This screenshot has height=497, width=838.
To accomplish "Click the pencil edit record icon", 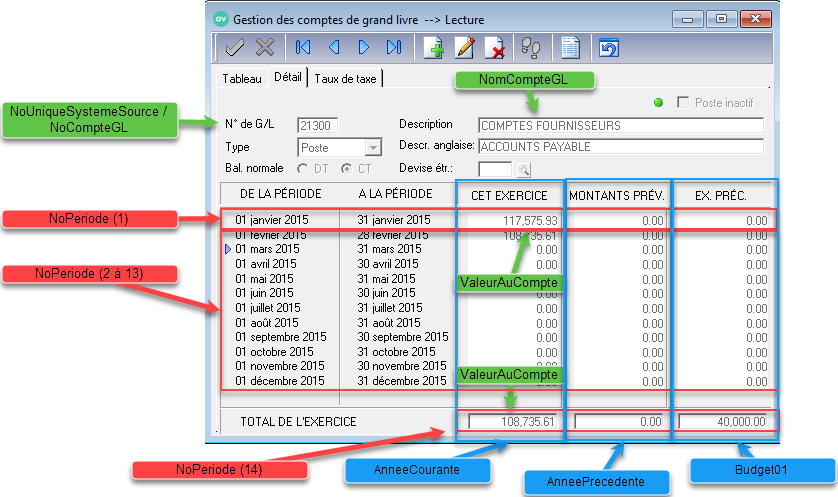I will (x=464, y=47).
